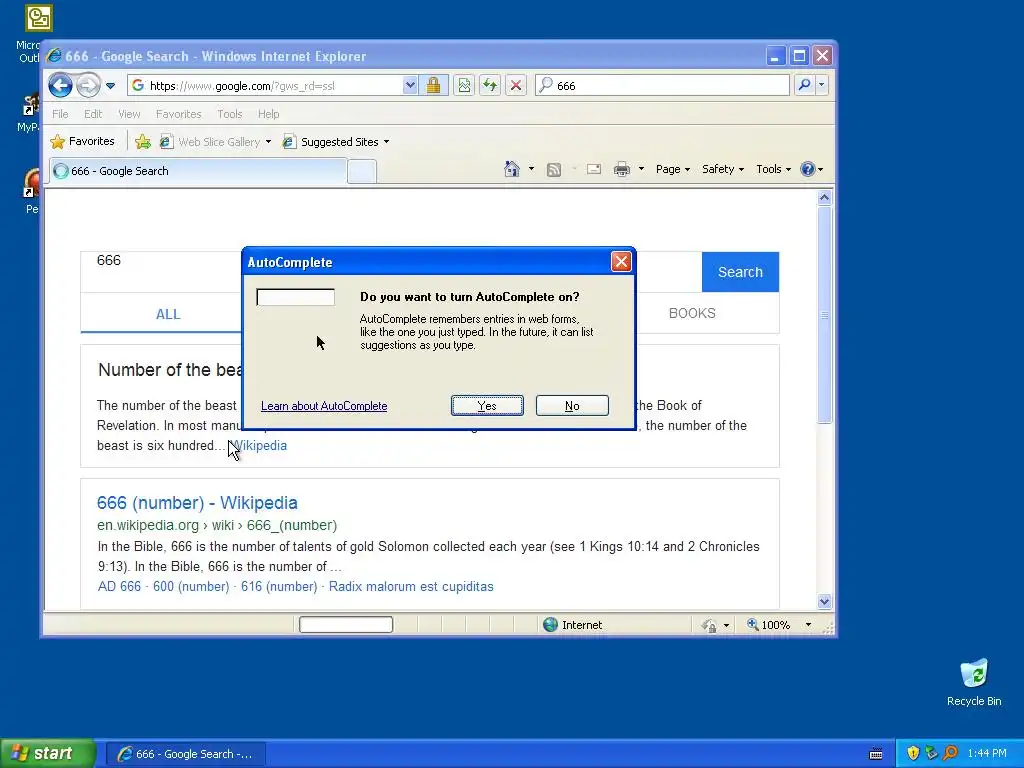This screenshot has width=1024, height=768.
Task: Click the Help question mark icon
Action: [808, 169]
